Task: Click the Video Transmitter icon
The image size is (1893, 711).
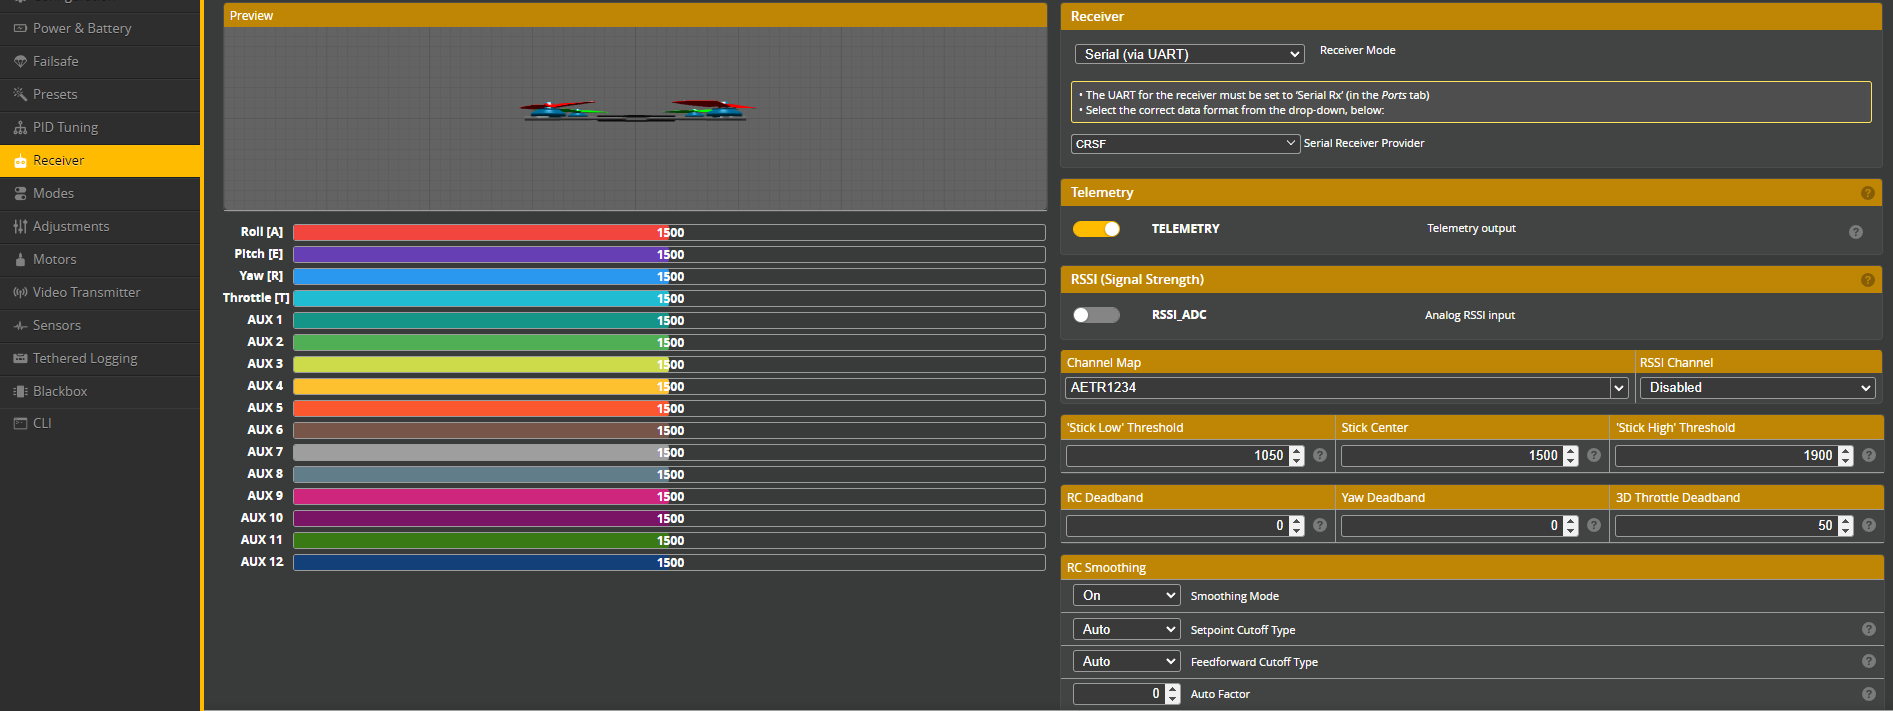Action: (20, 292)
